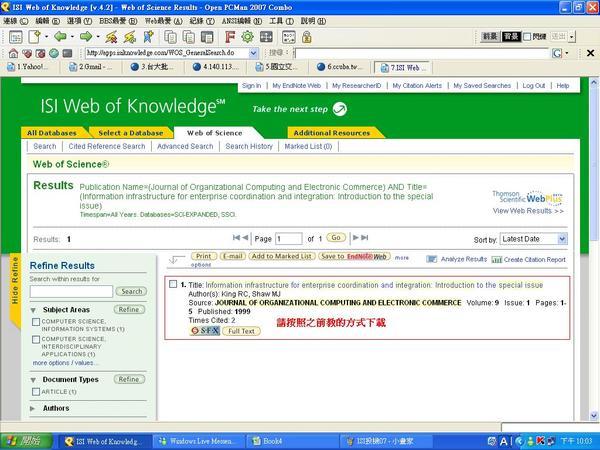Click the pin favorite icon

coord(148,37)
